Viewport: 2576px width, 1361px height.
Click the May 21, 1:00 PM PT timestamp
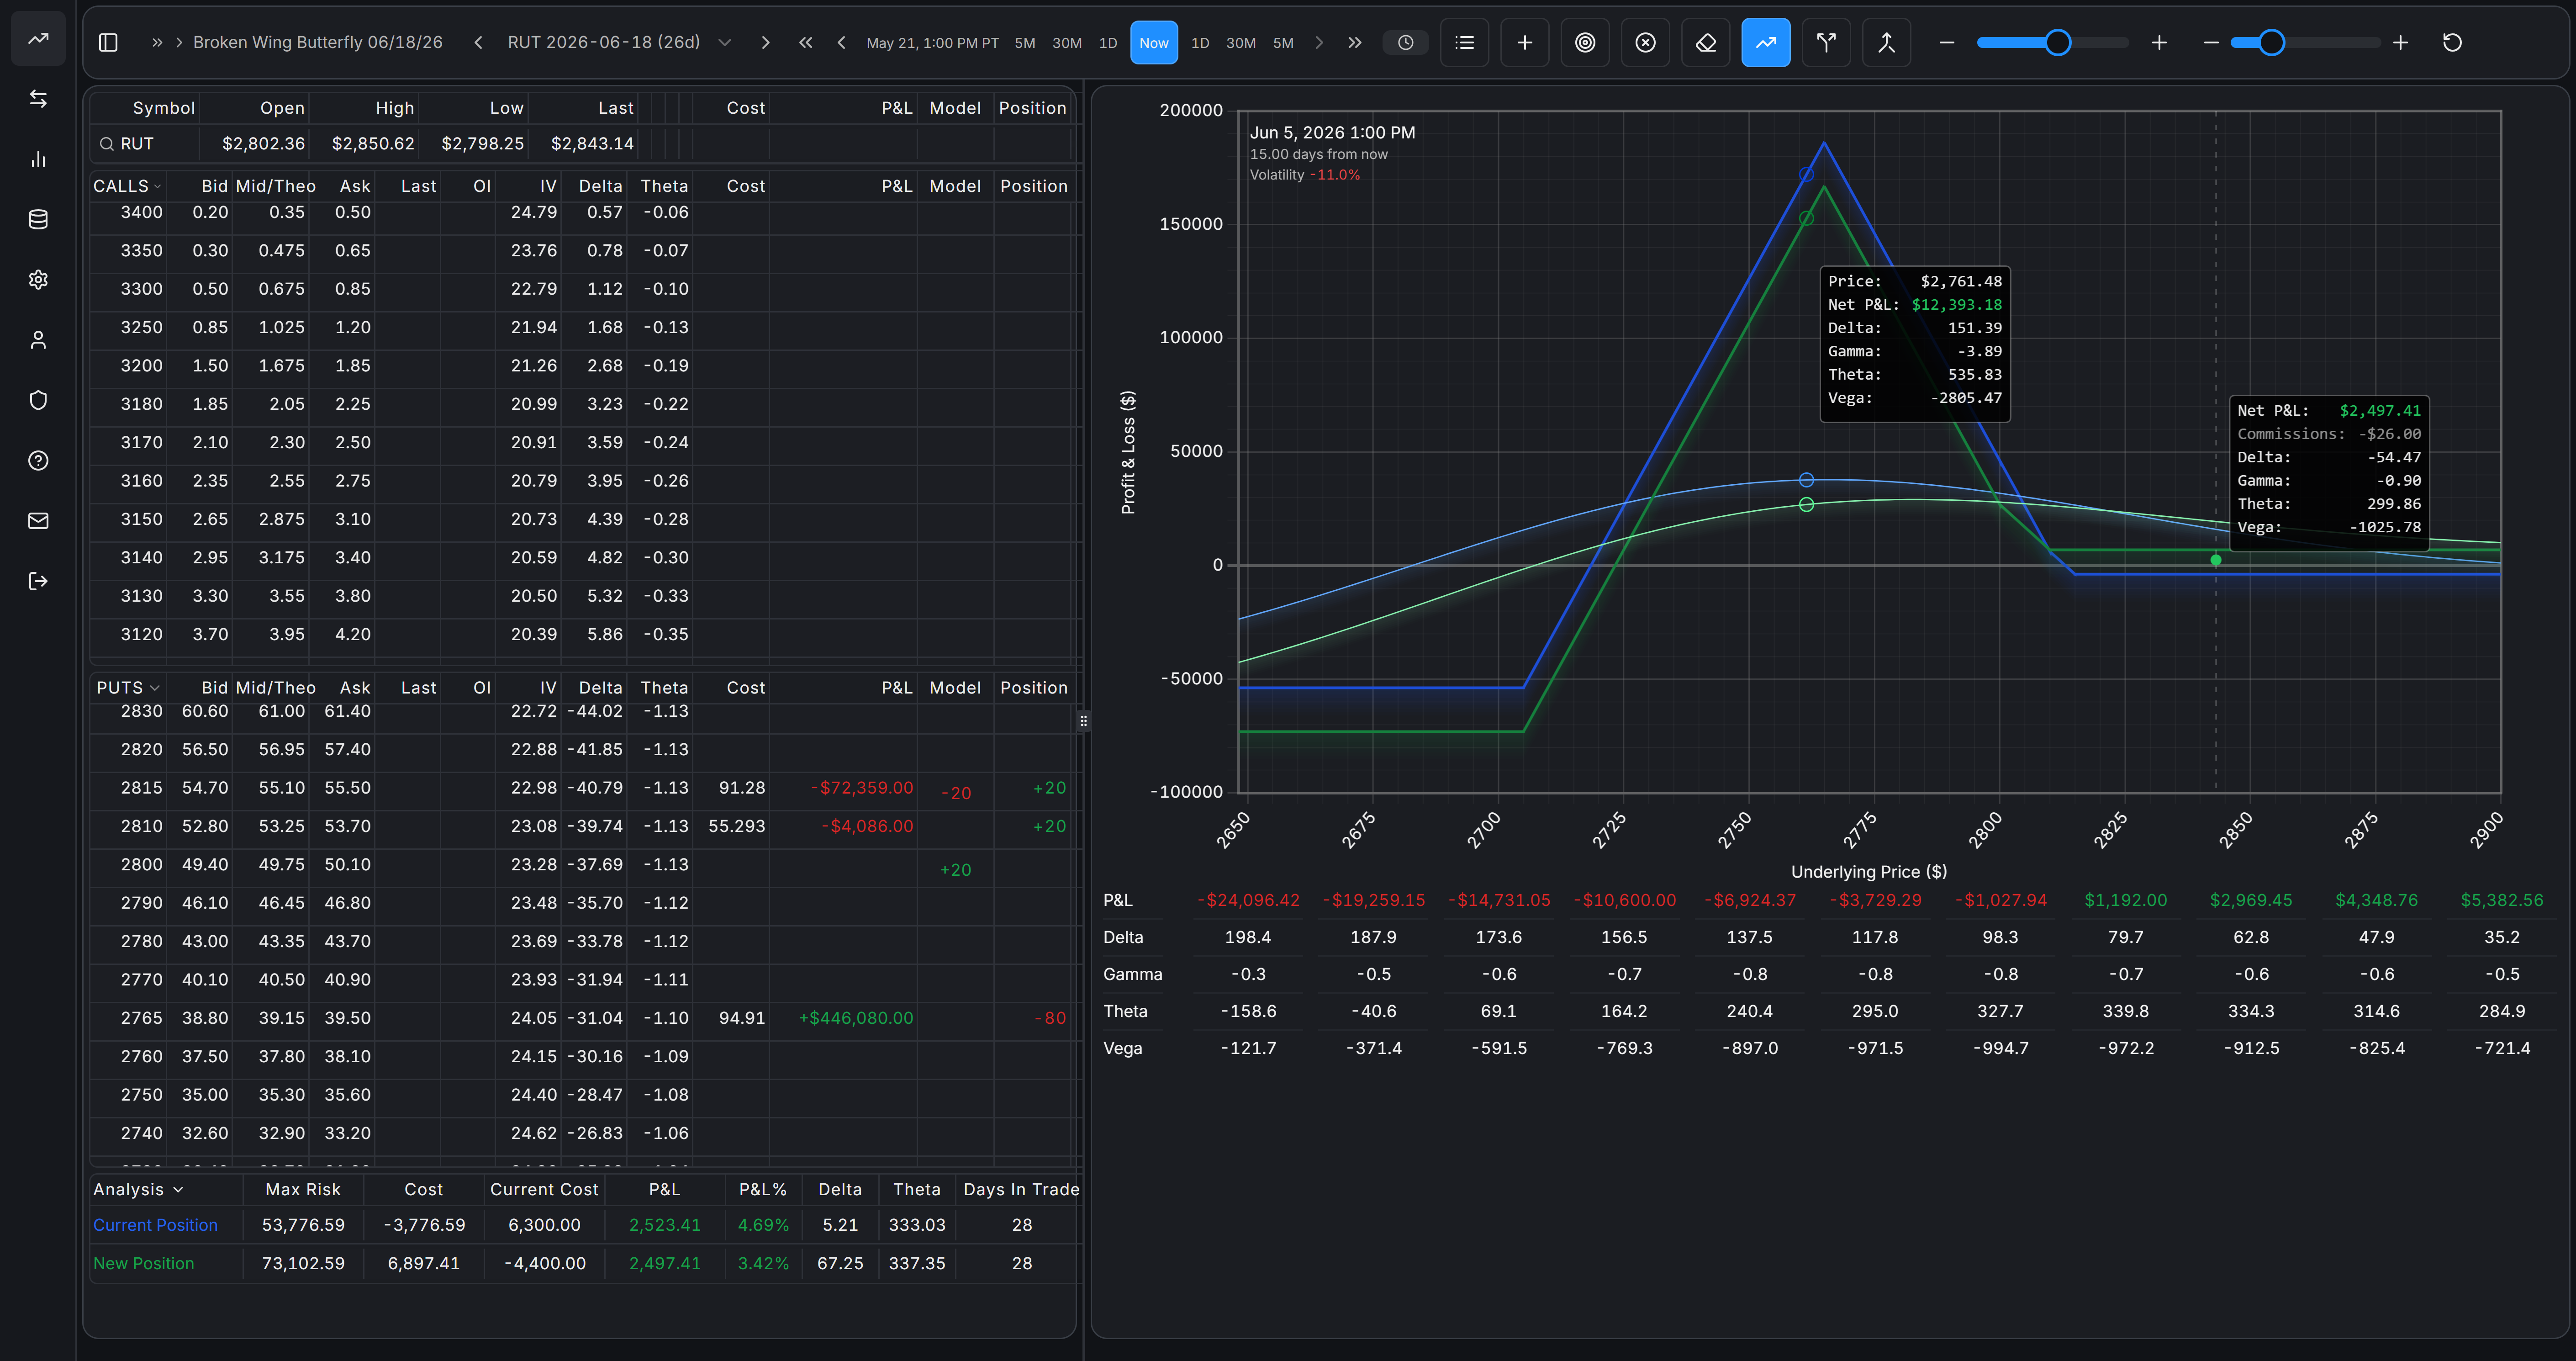pos(932,43)
